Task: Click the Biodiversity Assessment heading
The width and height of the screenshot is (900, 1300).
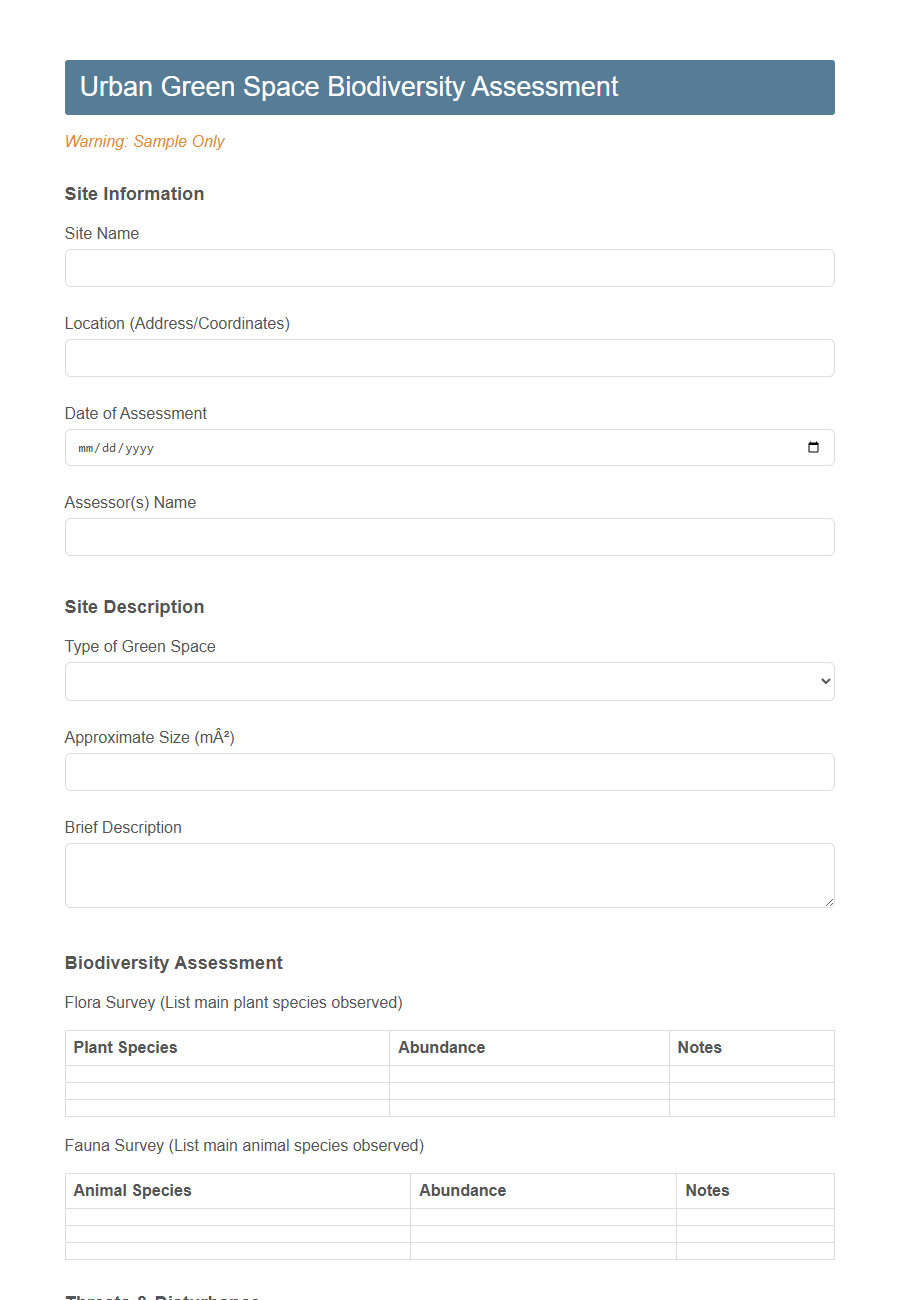Action: (x=173, y=962)
